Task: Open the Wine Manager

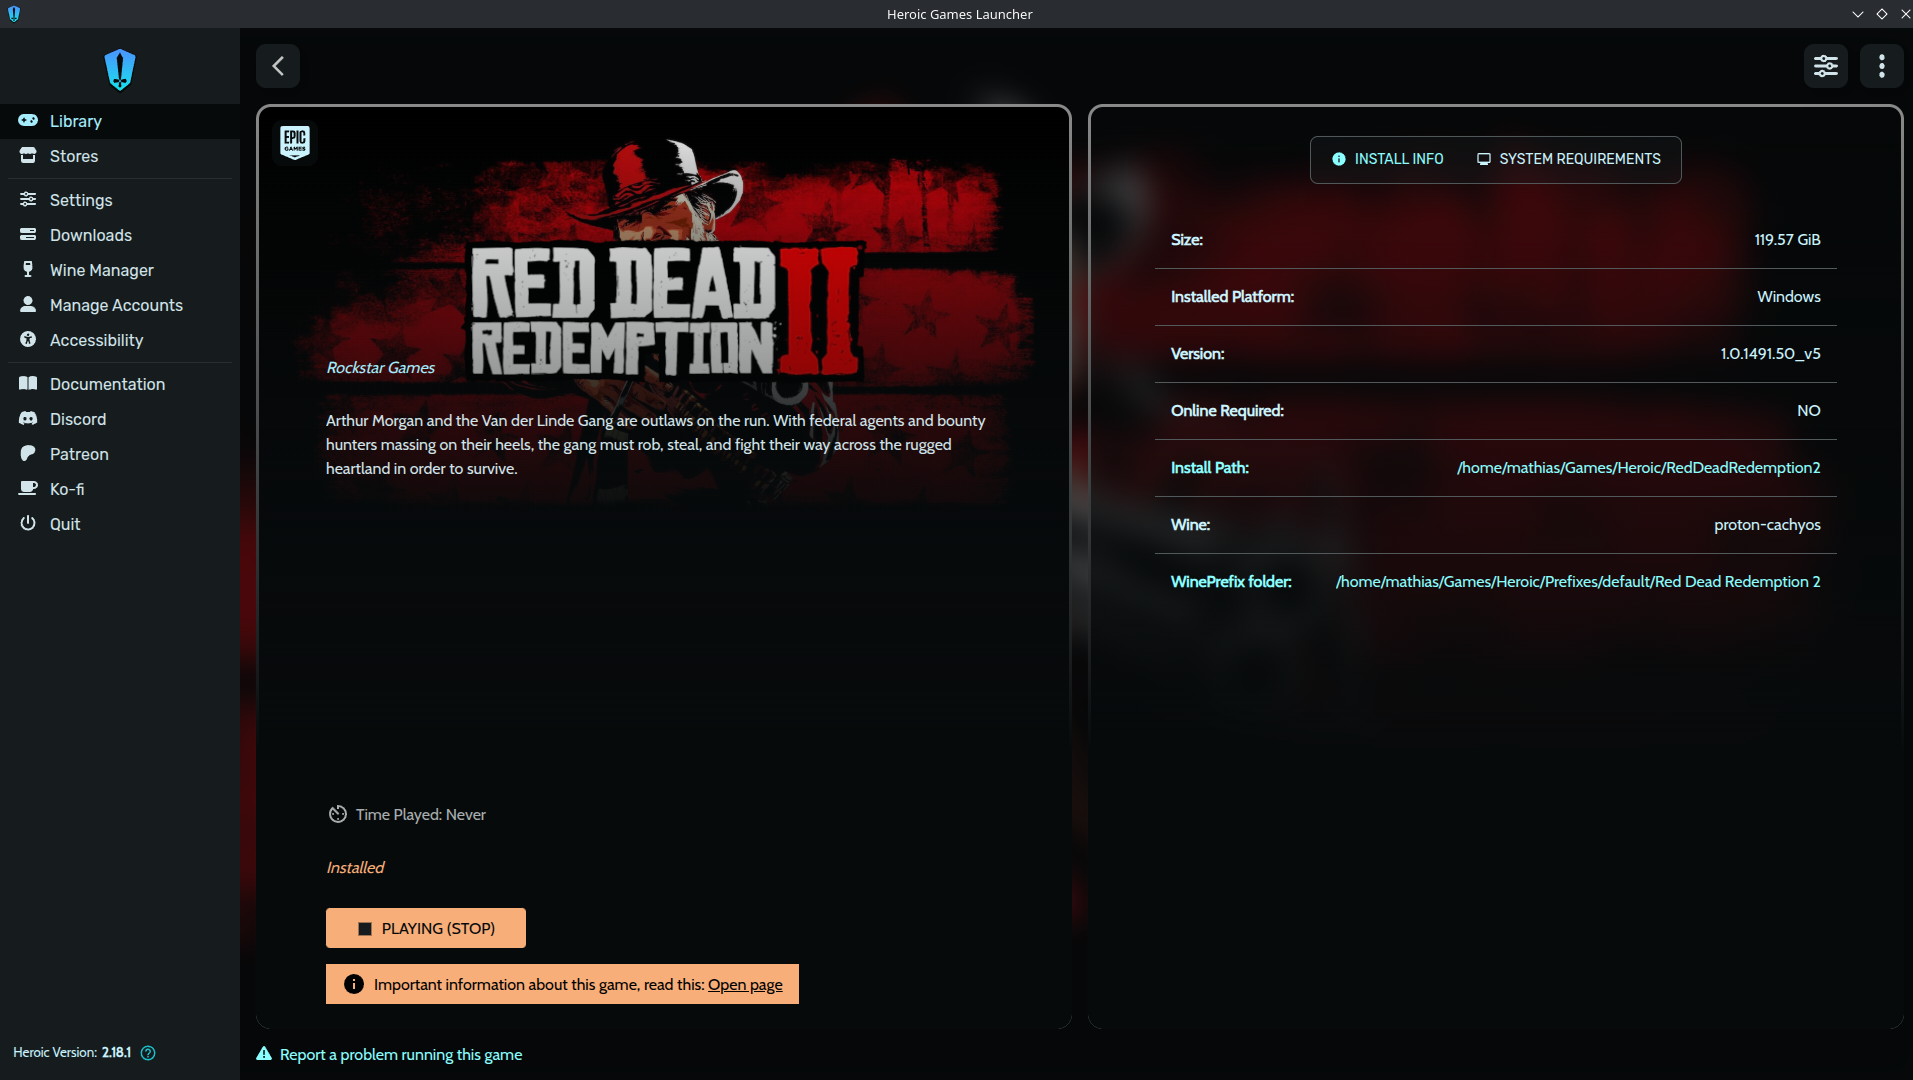Action: 120,270
